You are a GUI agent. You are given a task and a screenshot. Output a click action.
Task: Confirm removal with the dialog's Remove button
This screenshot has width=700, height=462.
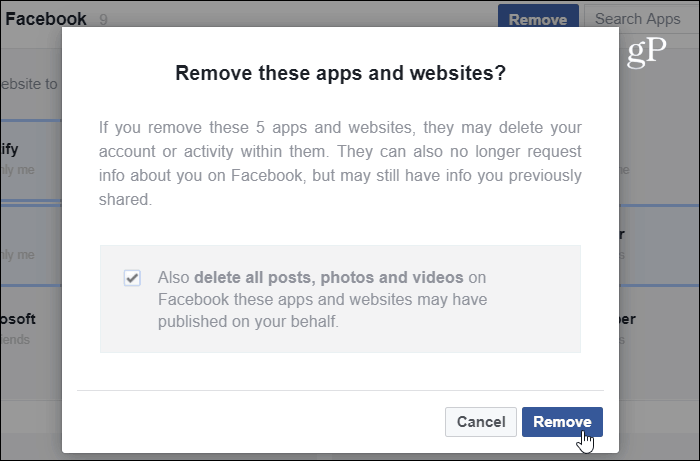[x=562, y=422]
